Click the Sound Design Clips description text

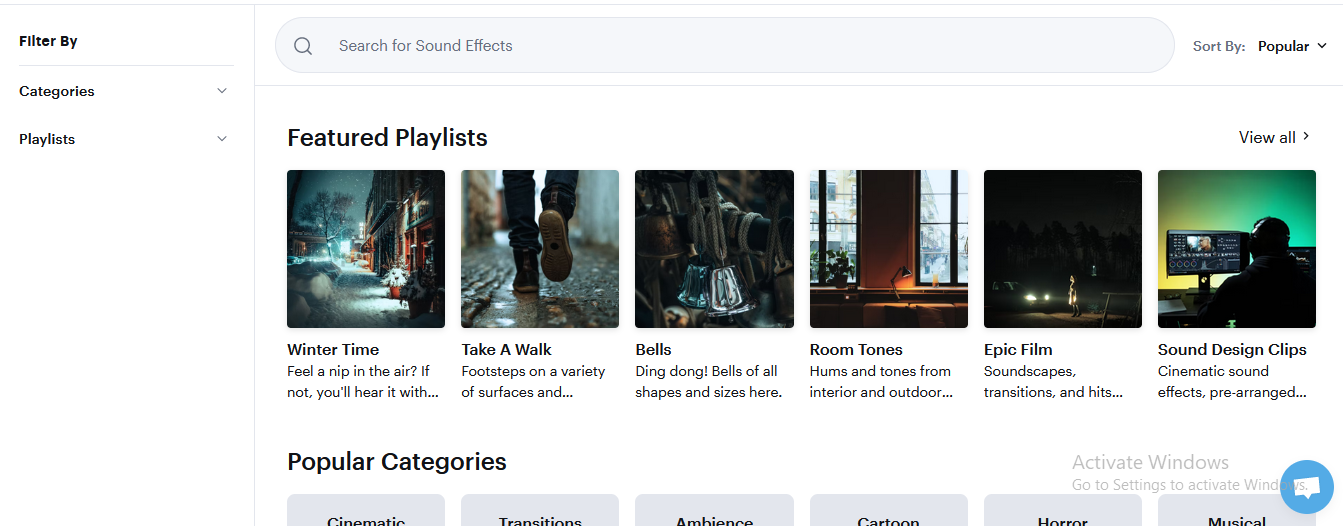coord(1233,382)
